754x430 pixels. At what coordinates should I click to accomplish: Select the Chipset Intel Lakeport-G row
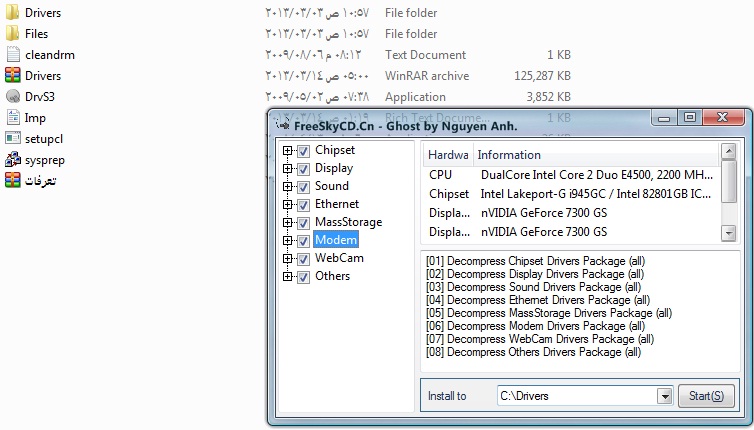pyautogui.click(x=571, y=194)
